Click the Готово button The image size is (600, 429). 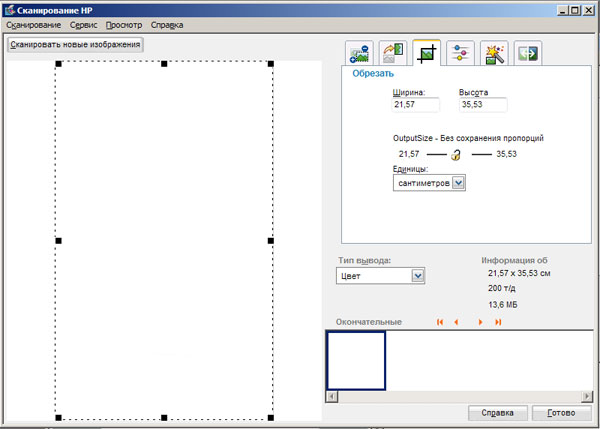click(x=561, y=413)
